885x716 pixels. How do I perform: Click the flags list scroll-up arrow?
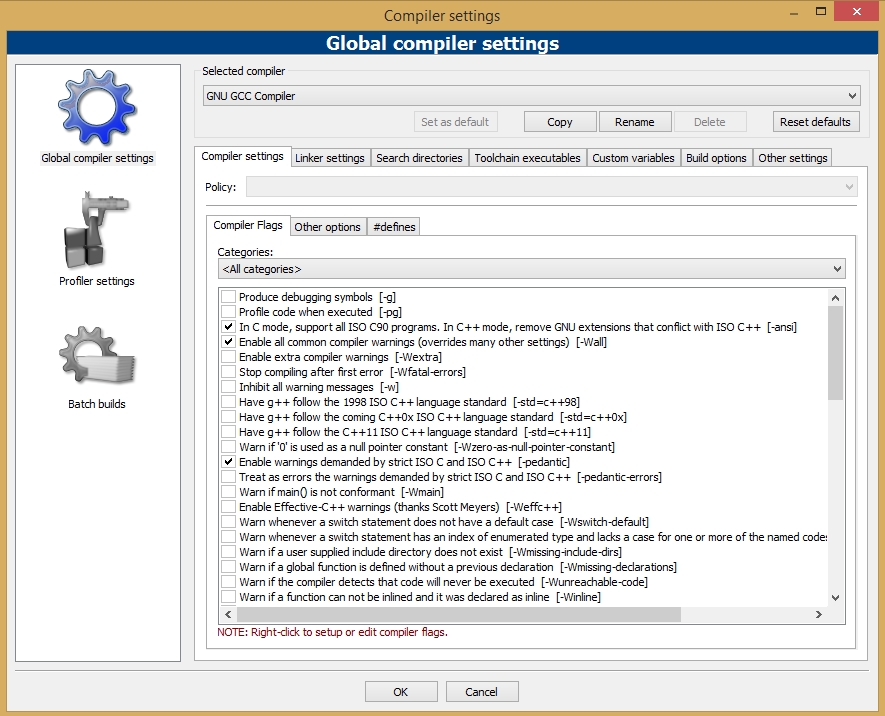coord(835,298)
